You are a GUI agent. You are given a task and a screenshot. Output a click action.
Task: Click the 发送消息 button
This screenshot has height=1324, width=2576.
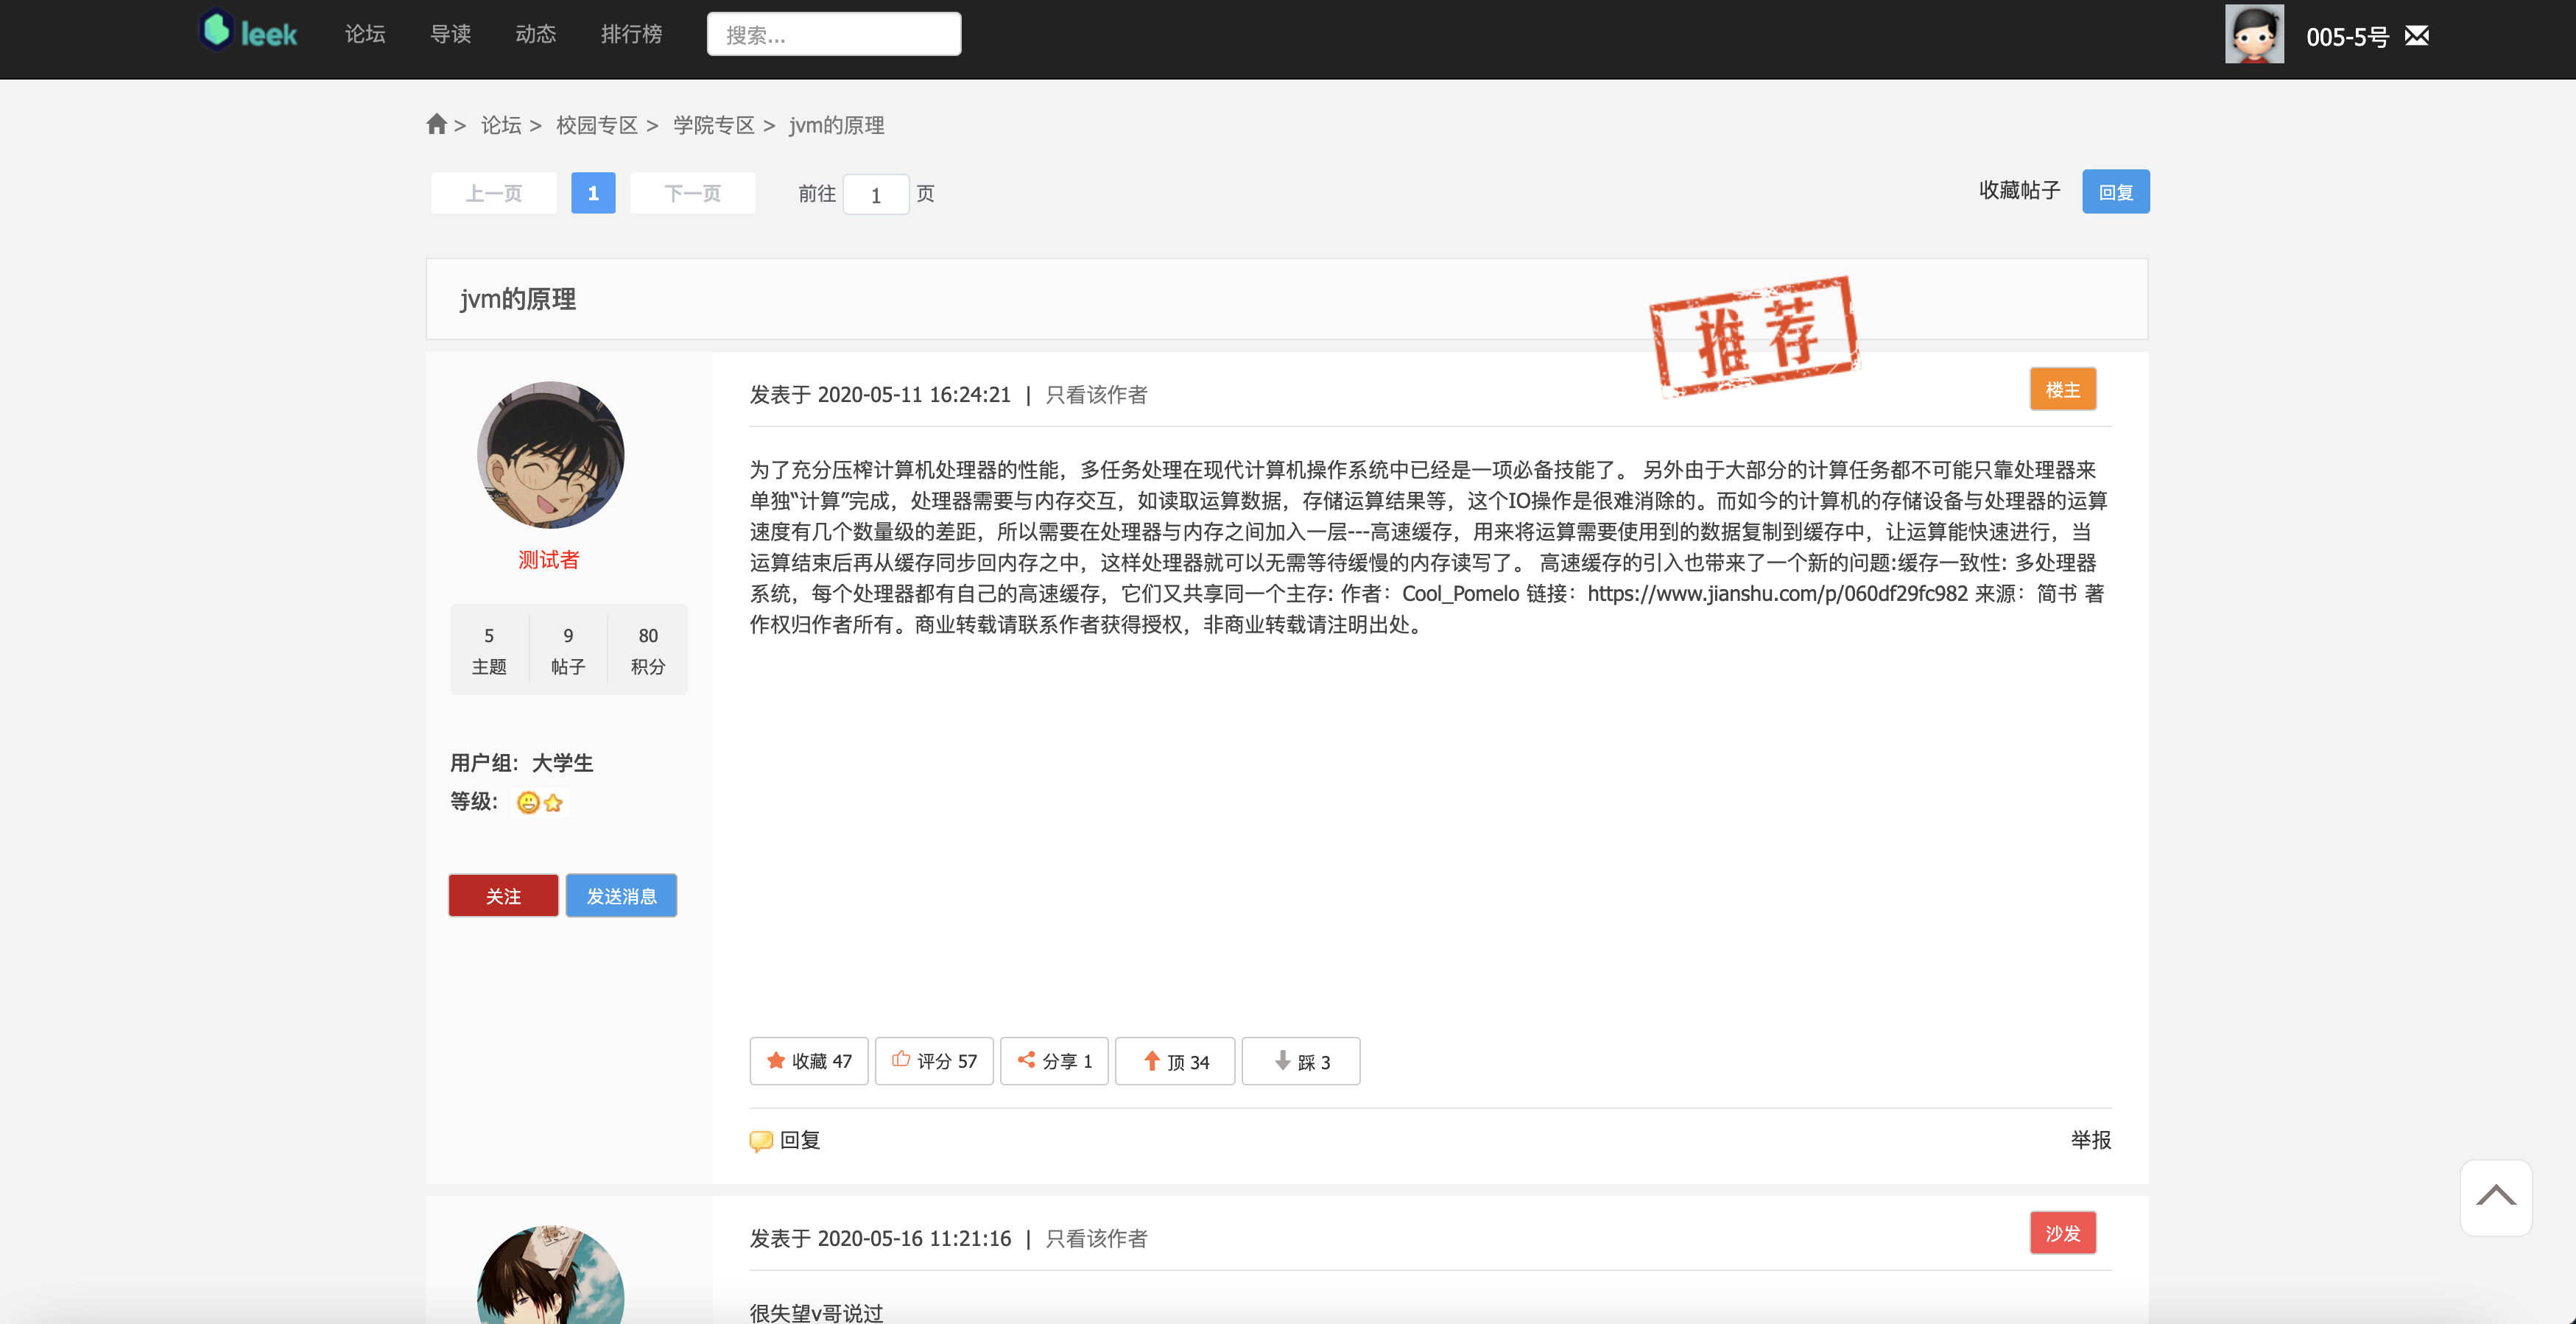(x=621, y=896)
